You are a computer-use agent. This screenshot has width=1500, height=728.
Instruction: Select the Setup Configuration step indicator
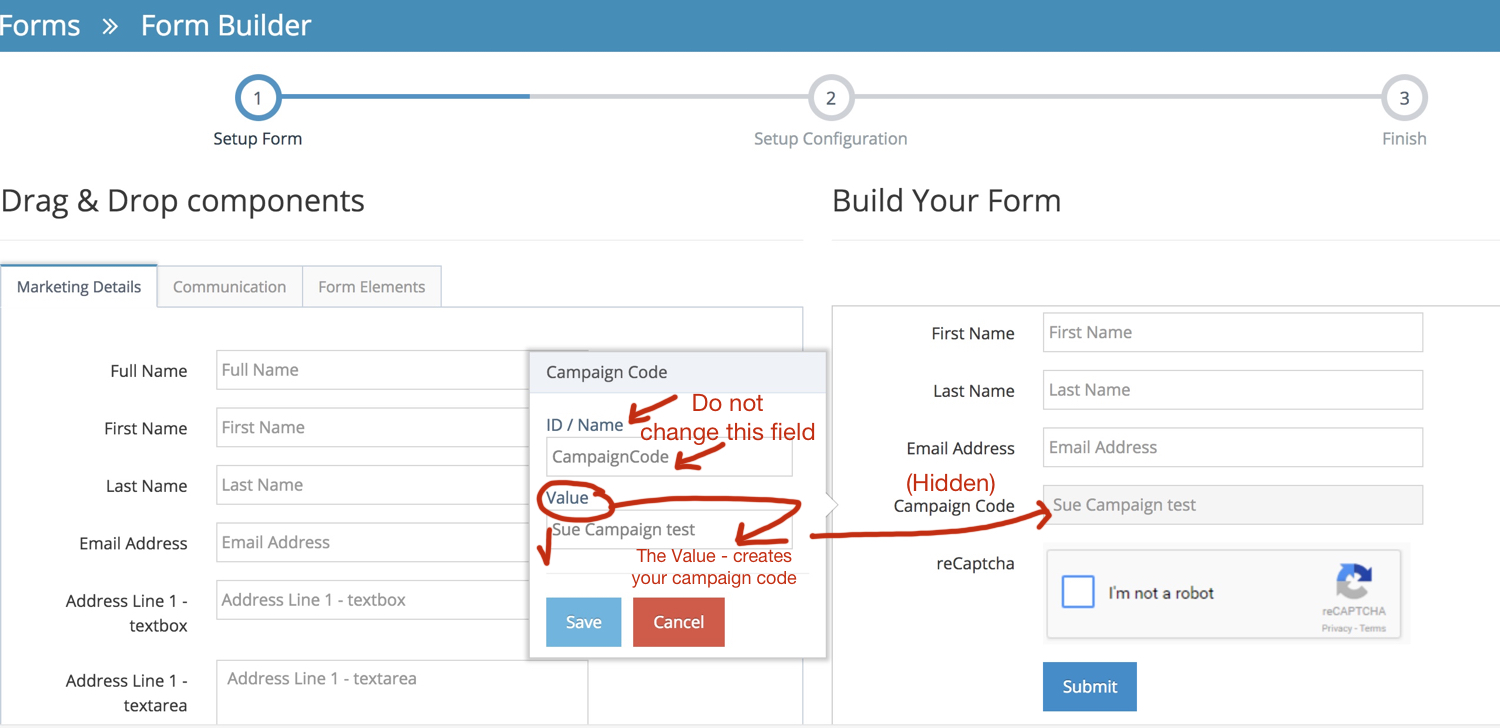point(830,97)
